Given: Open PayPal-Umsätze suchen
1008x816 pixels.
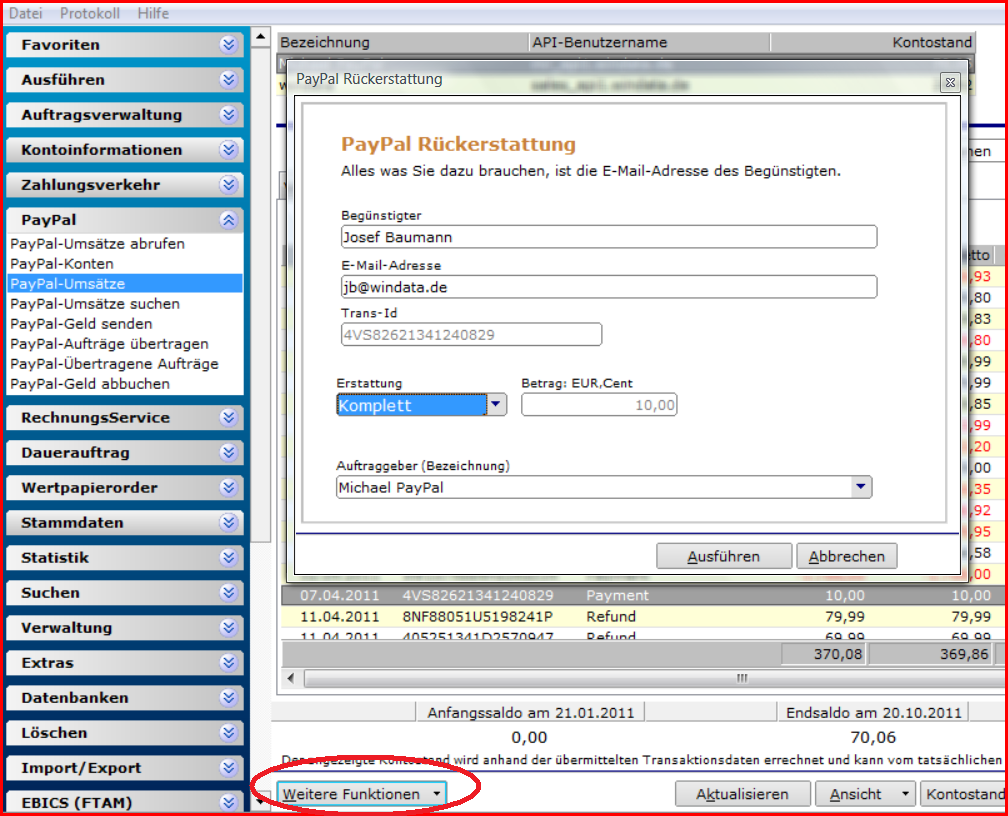Looking at the screenshot, I should pos(95,304).
